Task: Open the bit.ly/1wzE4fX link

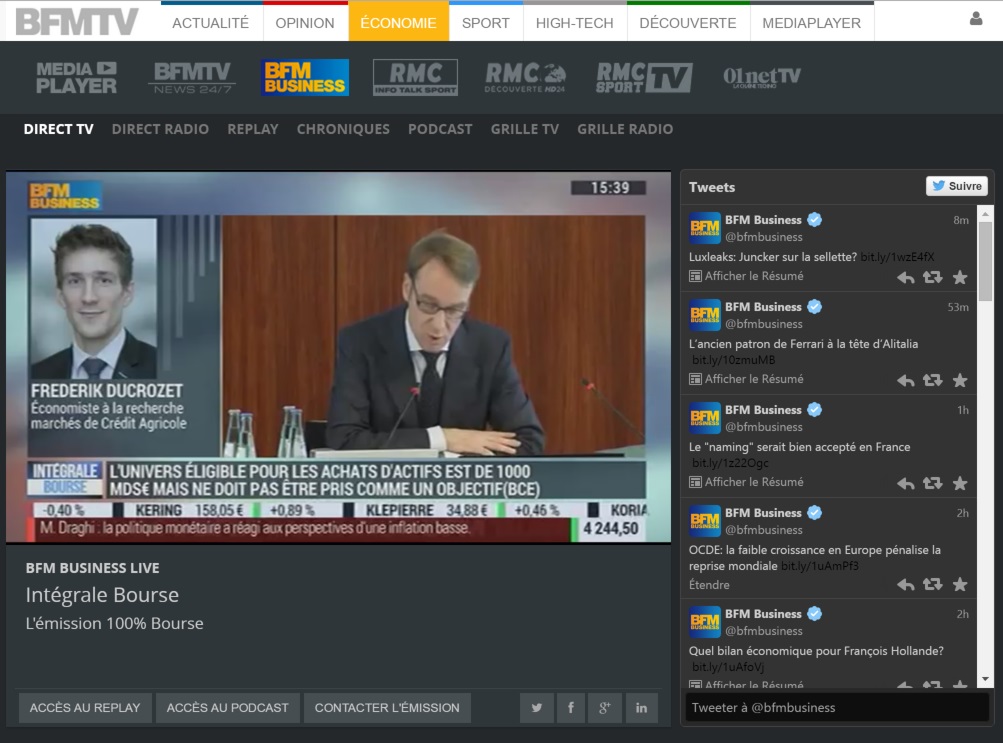Action: (x=897, y=257)
